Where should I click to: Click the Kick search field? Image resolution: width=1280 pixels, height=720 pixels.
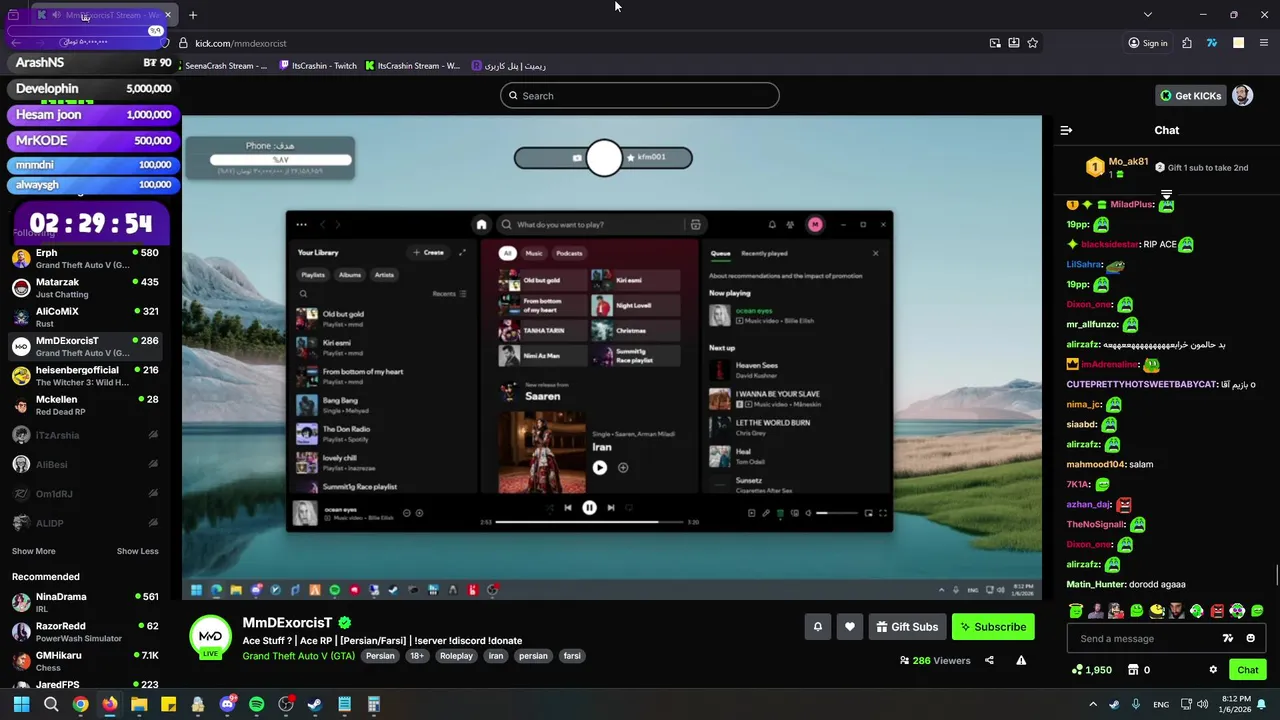pyautogui.click(x=640, y=96)
